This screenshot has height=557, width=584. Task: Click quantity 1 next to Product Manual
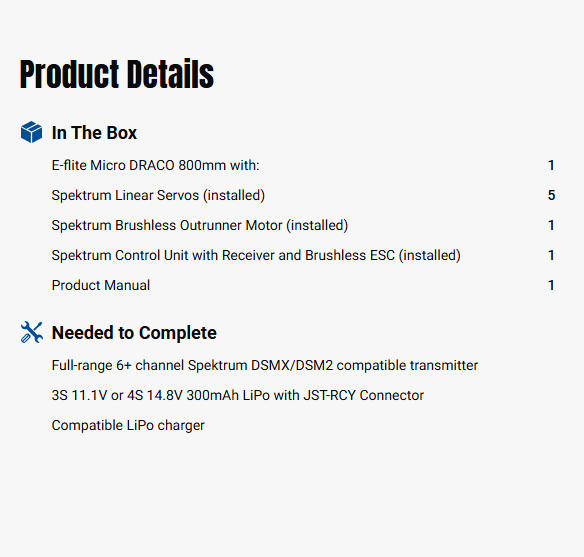551,285
